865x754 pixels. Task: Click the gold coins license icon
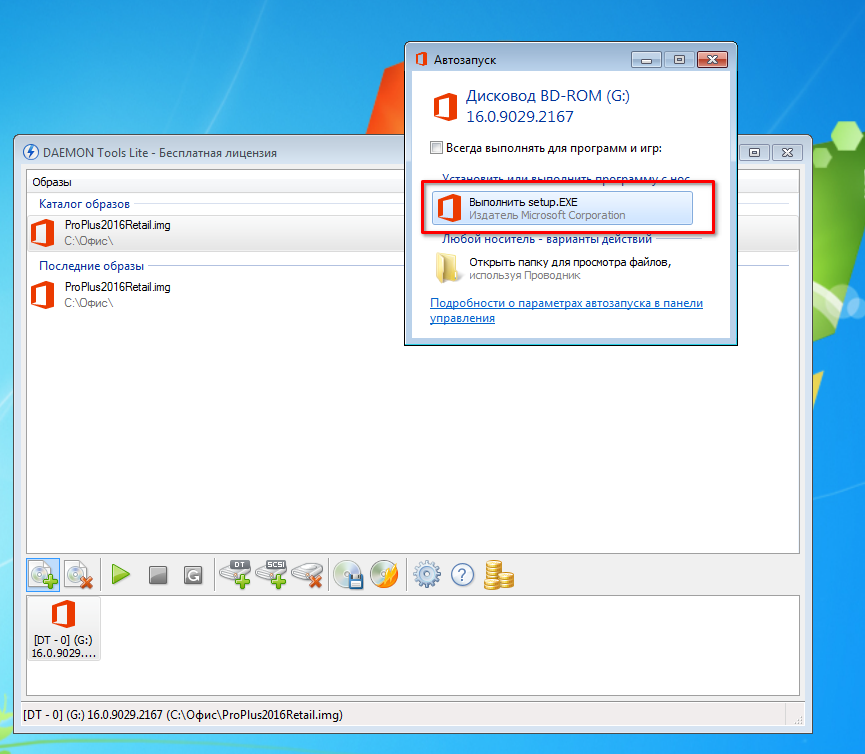click(498, 575)
